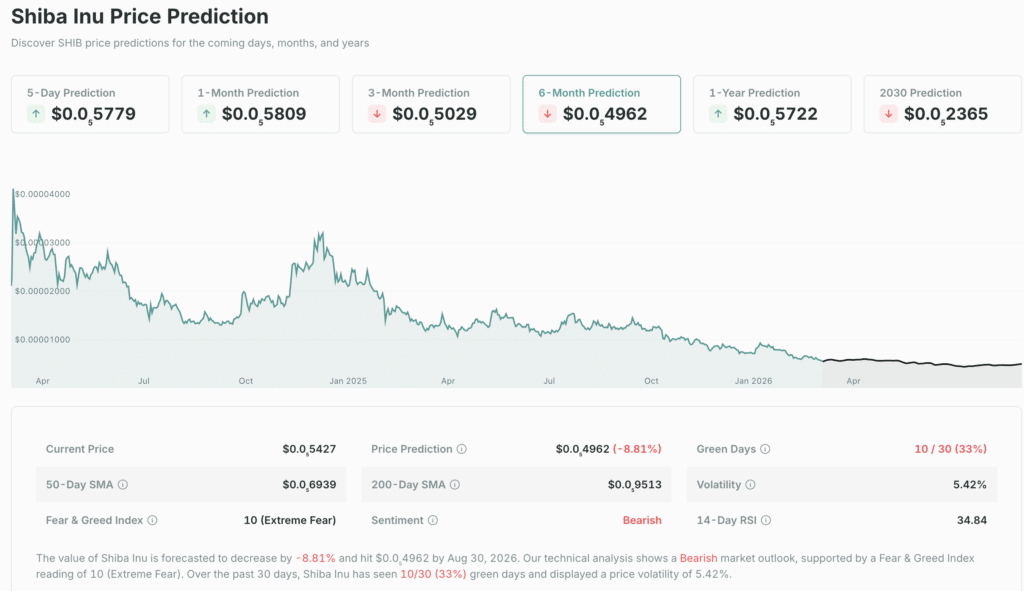This screenshot has height=591, width=1024.
Task: Click the red 10/30 (33%) text in the paragraph
Action: click(x=432, y=574)
